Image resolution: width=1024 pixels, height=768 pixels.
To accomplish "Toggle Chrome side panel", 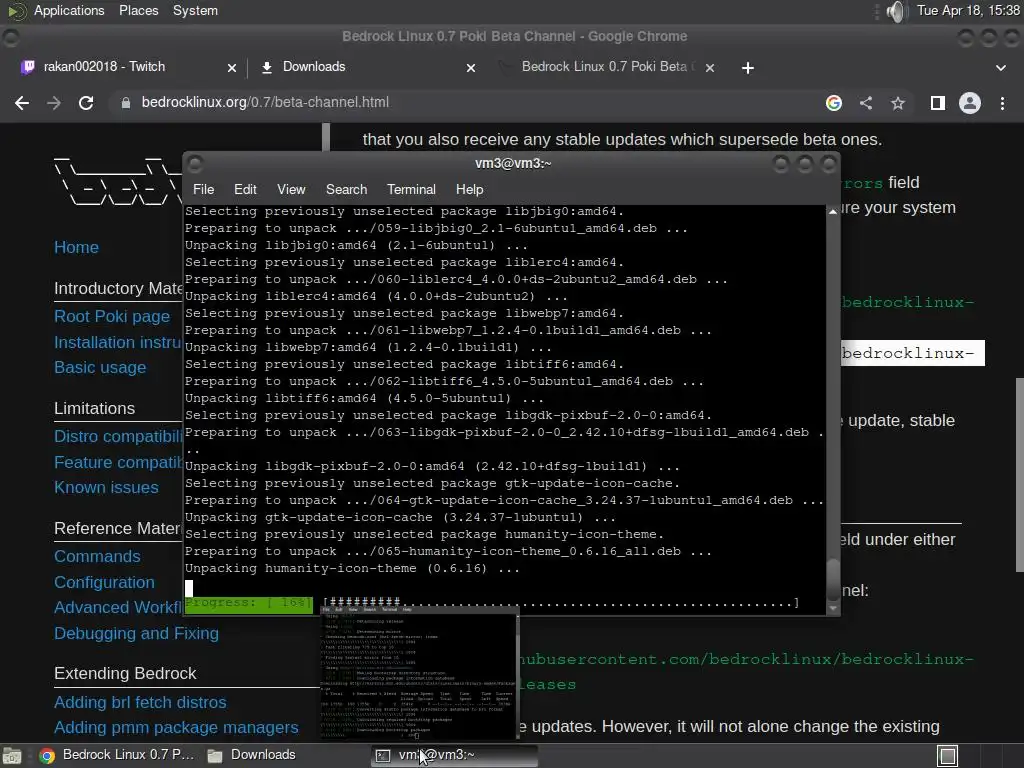I will coord(938,103).
